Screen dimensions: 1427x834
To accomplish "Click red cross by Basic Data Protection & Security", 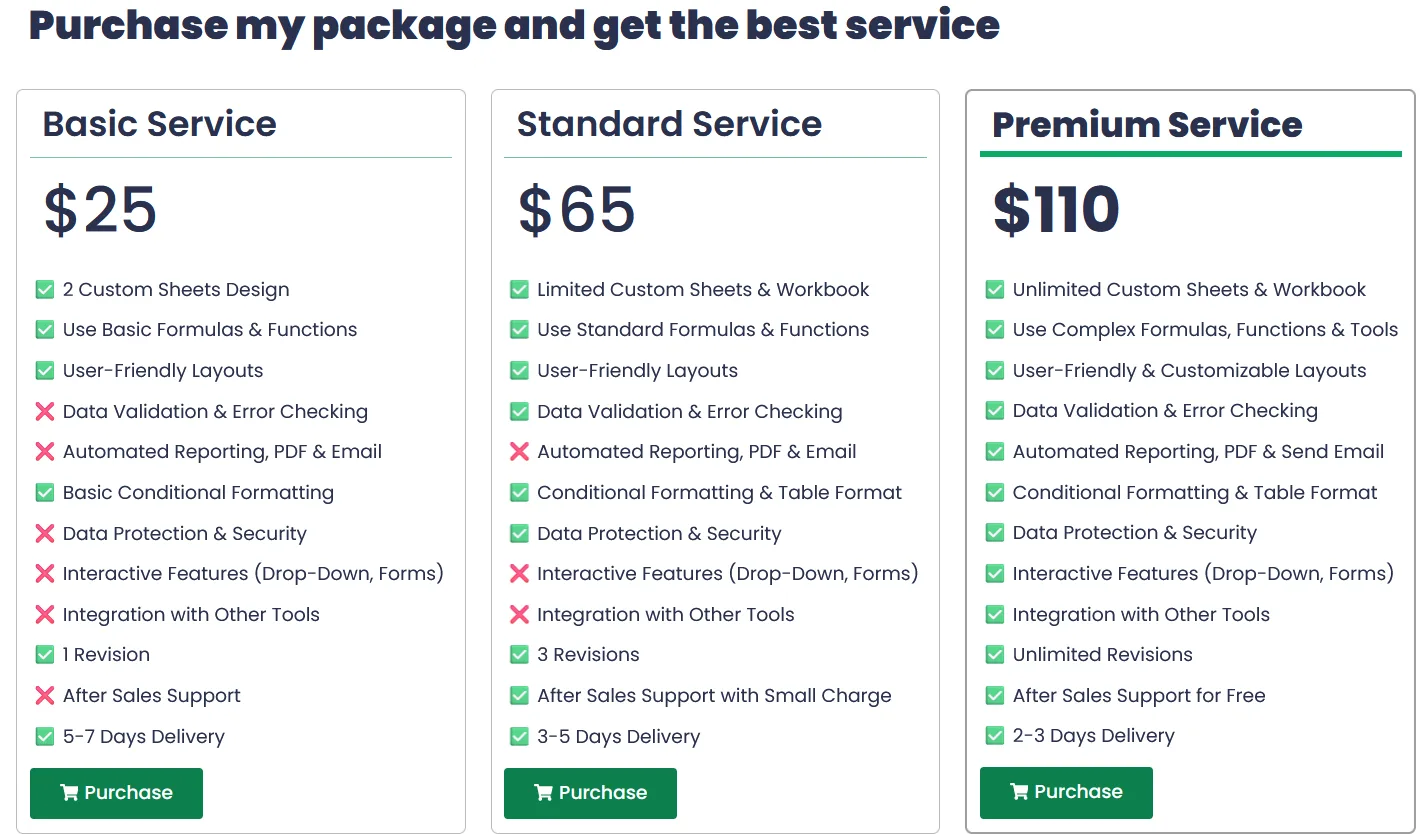I will tap(45, 534).
